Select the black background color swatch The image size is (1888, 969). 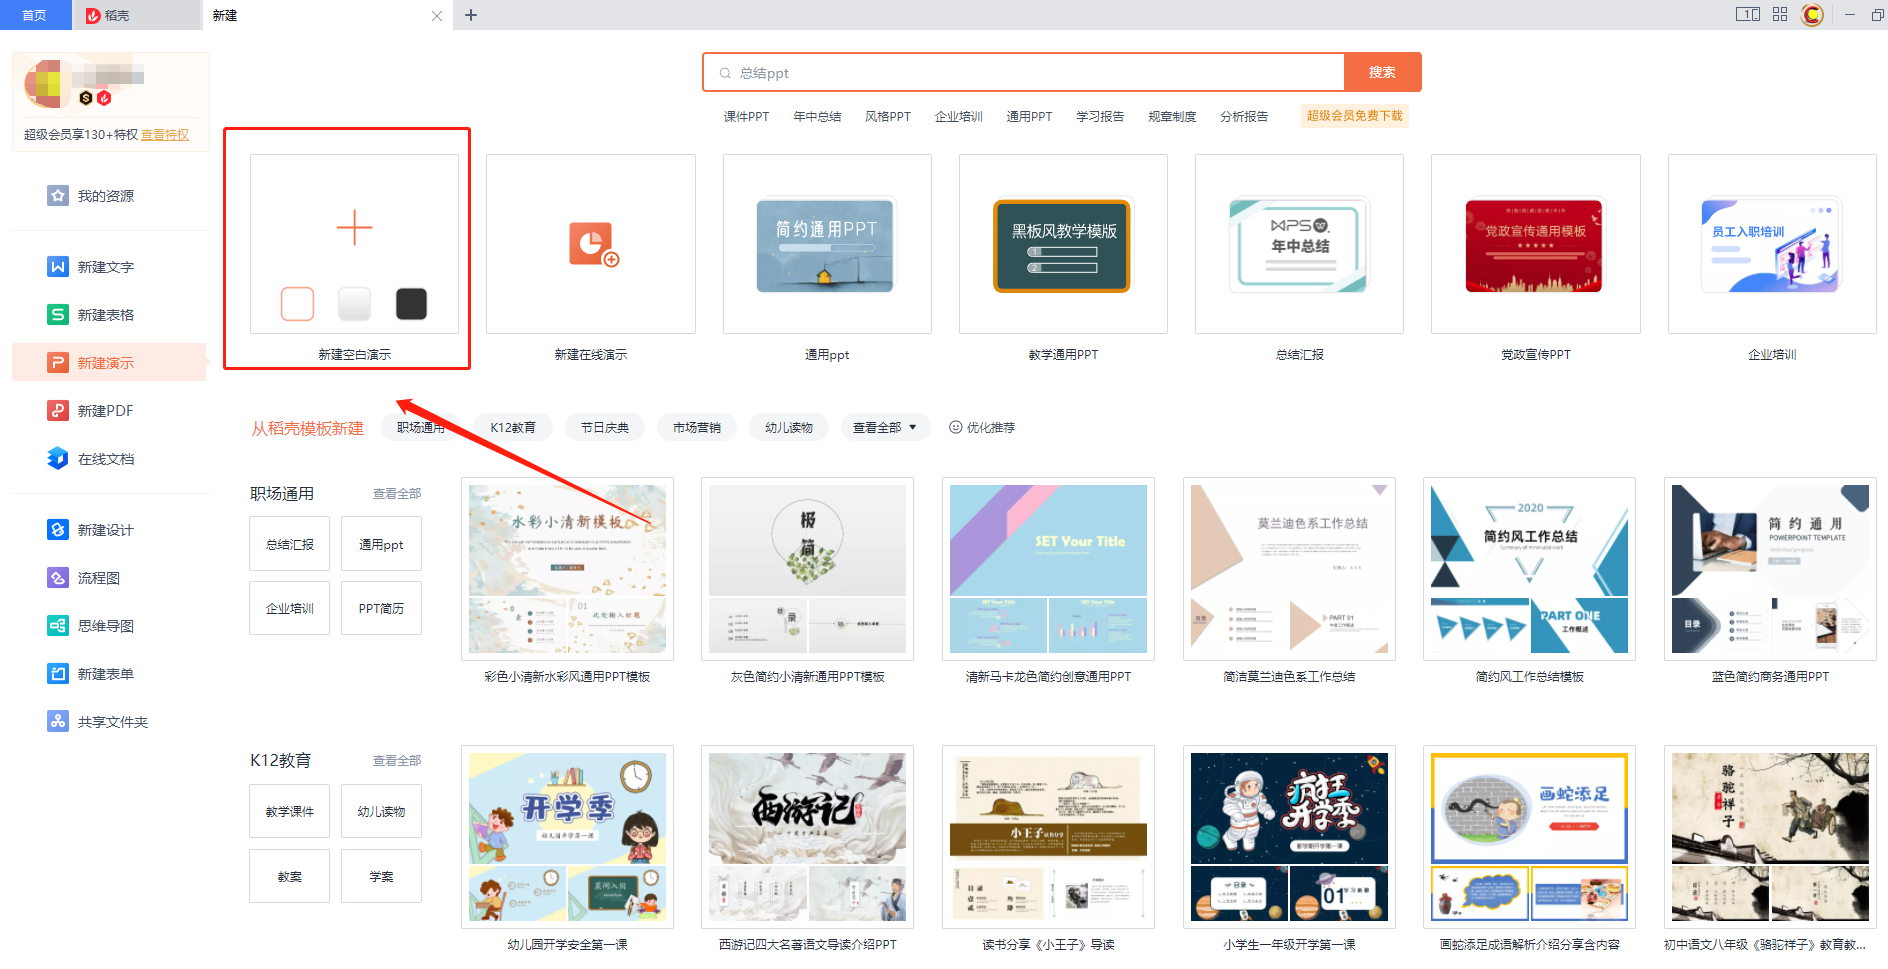(x=411, y=304)
